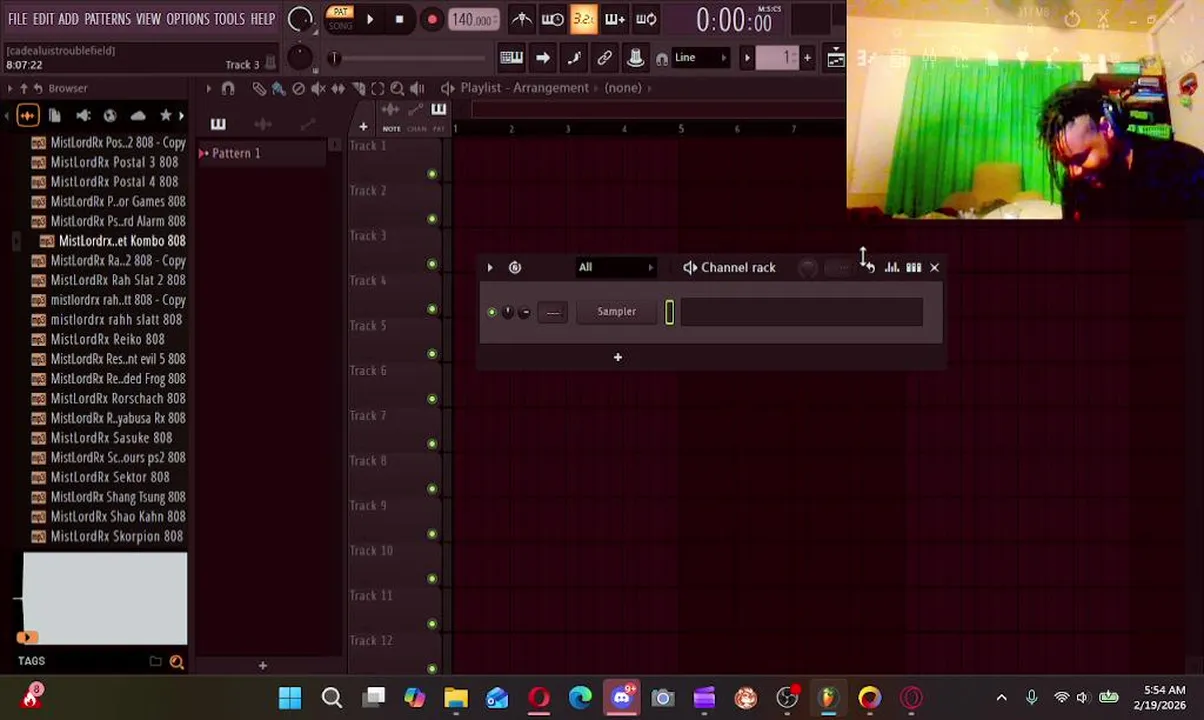The height and width of the screenshot is (720, 1204).
Task: Select the star favorites browser tab icon
Action: pyautogui.click(x=166, y=116)
